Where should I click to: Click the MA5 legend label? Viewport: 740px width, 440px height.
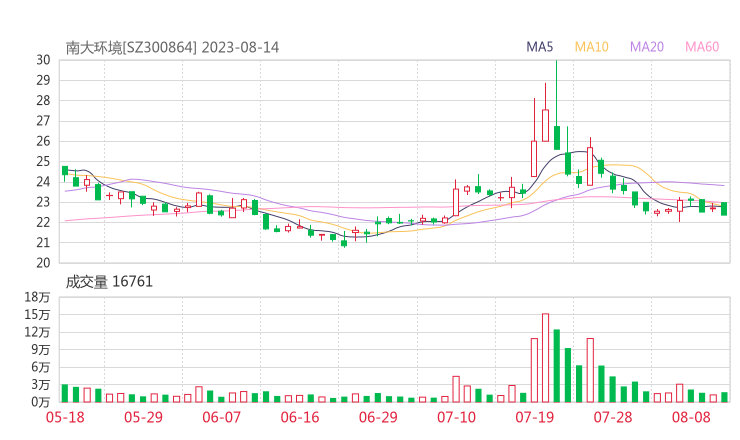click(539, 47)
